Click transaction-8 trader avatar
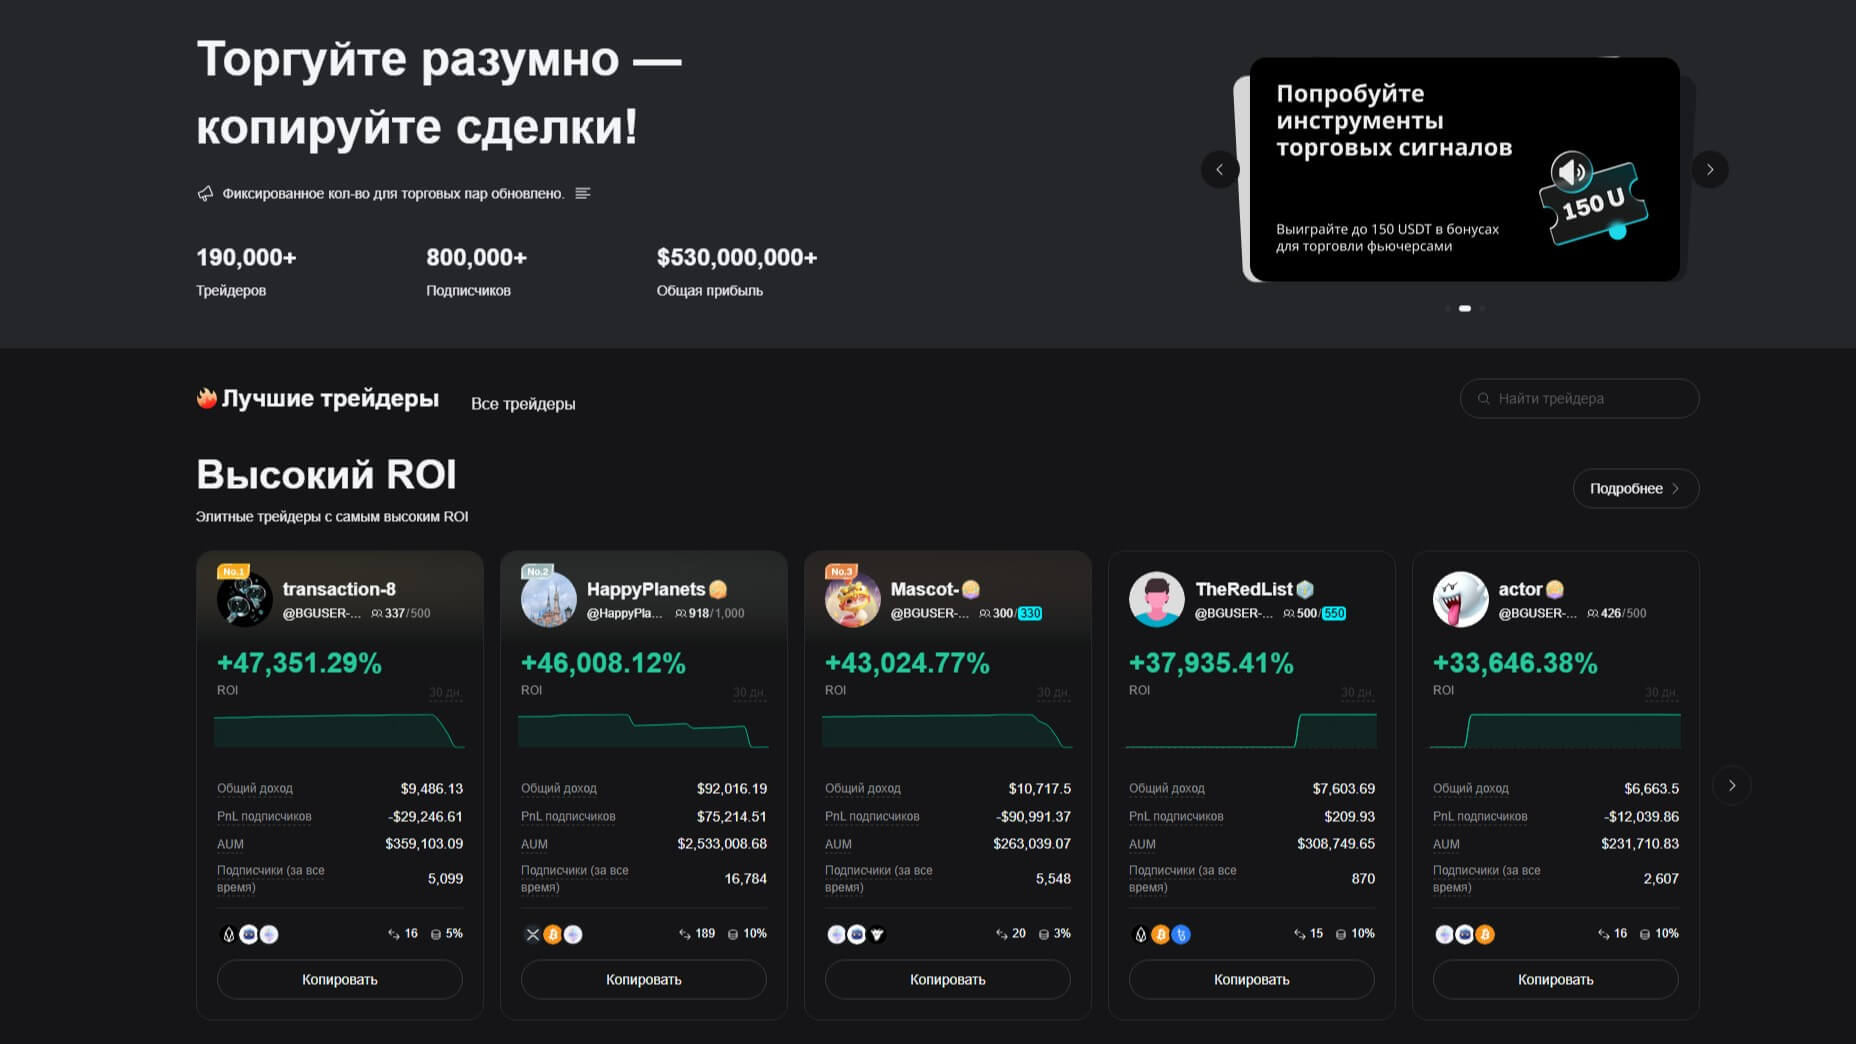The height and width of the screenshot is (1044, 1856). pyautogui.click(x=244, y=599)
